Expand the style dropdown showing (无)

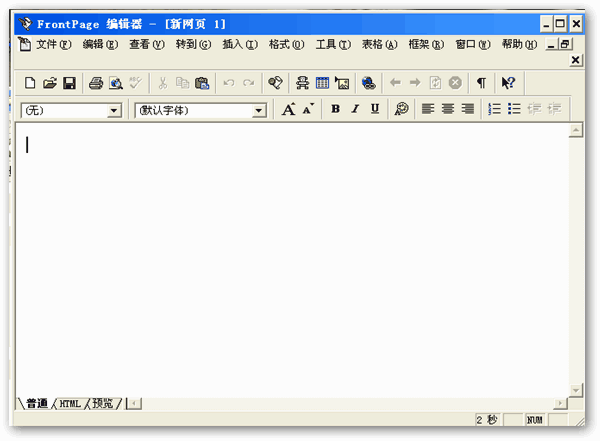point(114,111)
